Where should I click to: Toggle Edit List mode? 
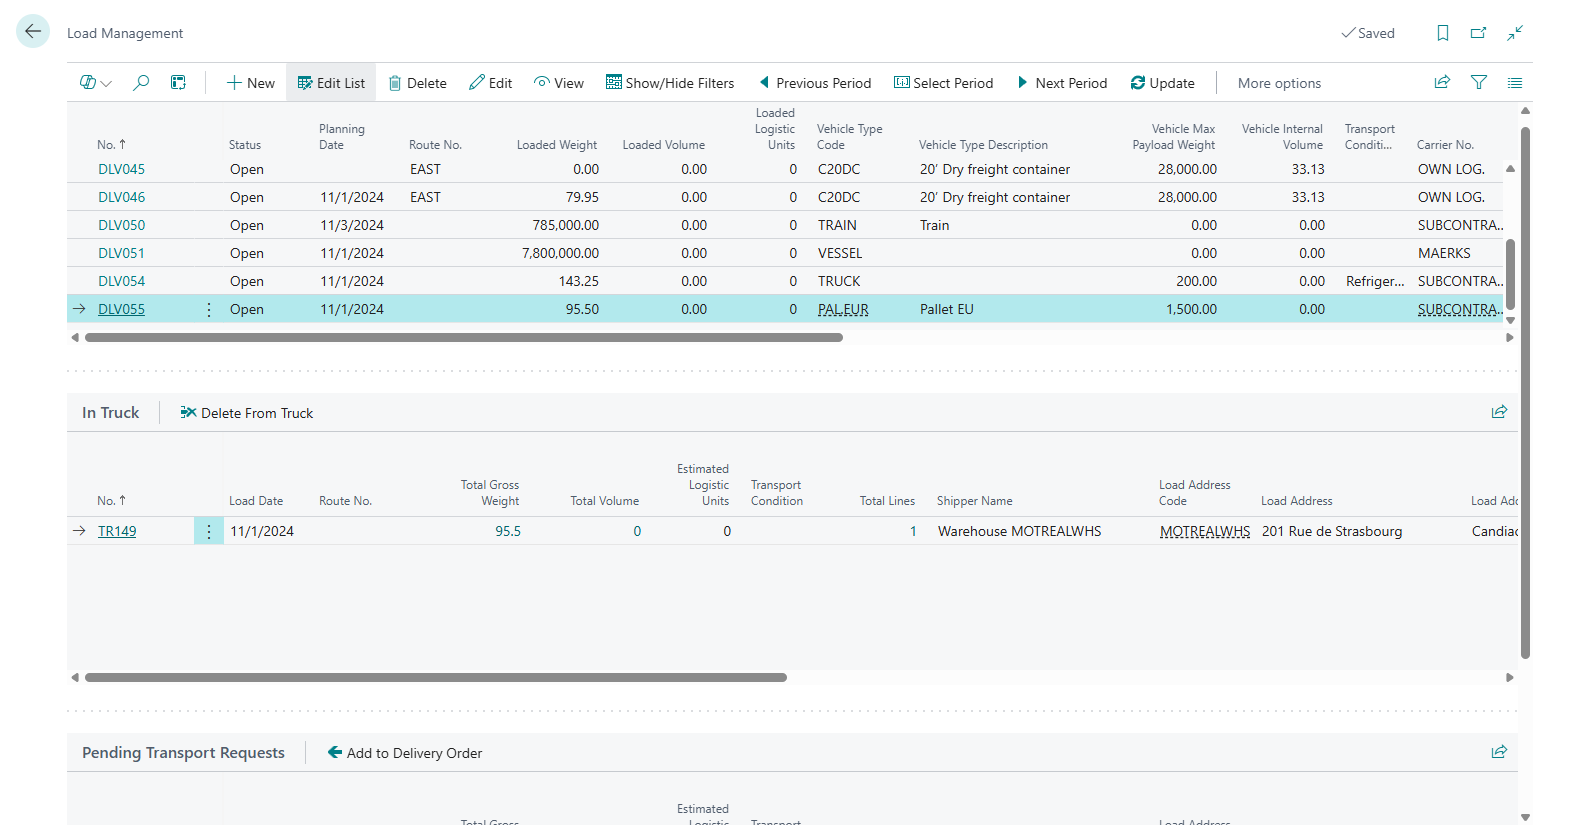coord(331,83)
